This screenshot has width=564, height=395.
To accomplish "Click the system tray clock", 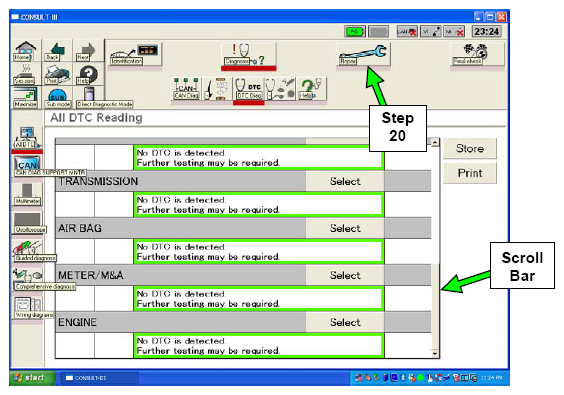I will pyautogui.click(x=491, y=378).
